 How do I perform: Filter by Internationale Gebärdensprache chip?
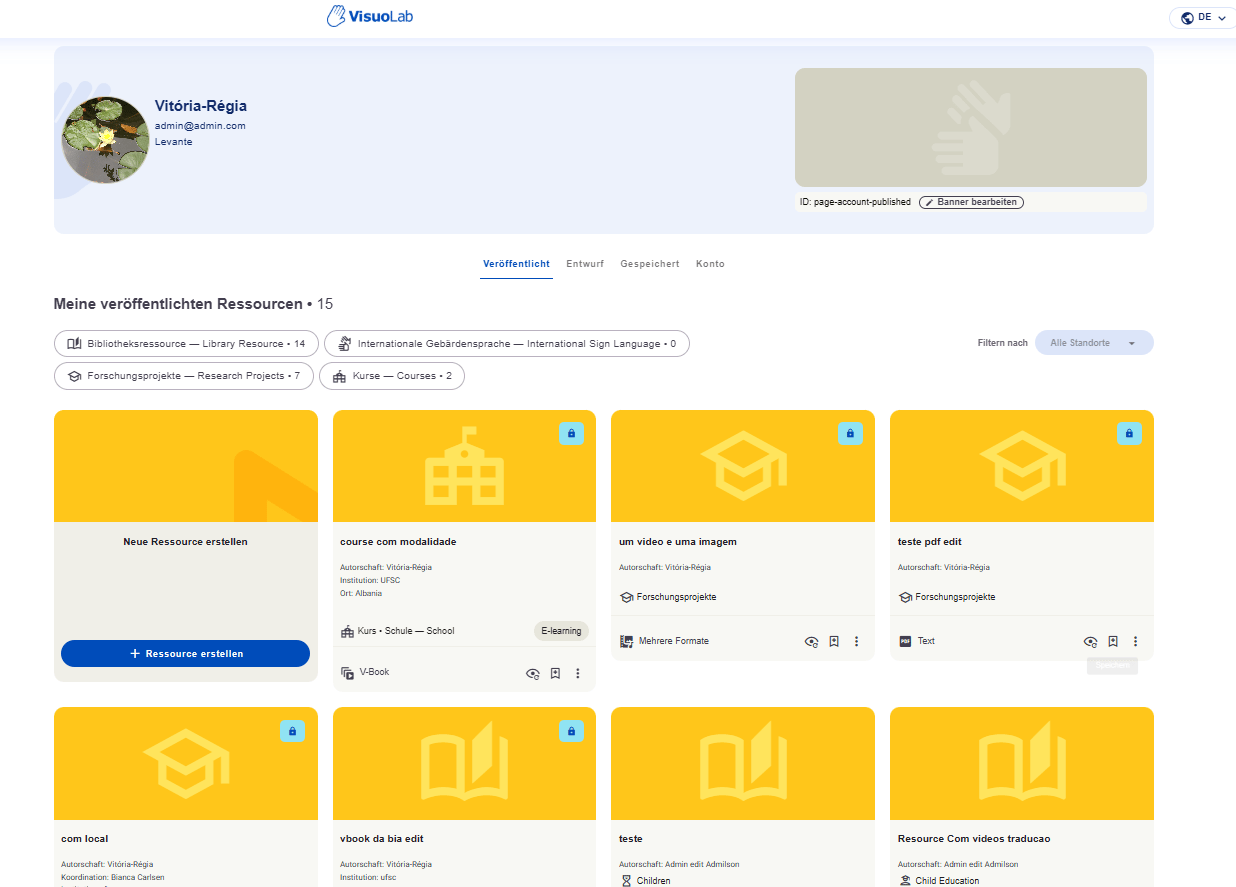507,343
